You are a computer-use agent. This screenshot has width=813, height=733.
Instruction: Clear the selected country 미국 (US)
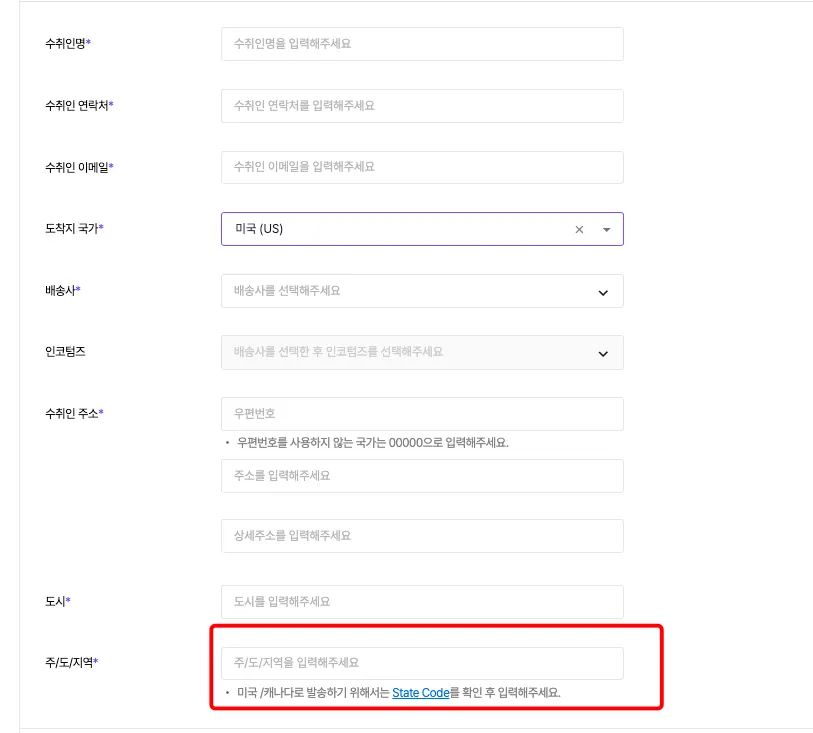[579, 229]
